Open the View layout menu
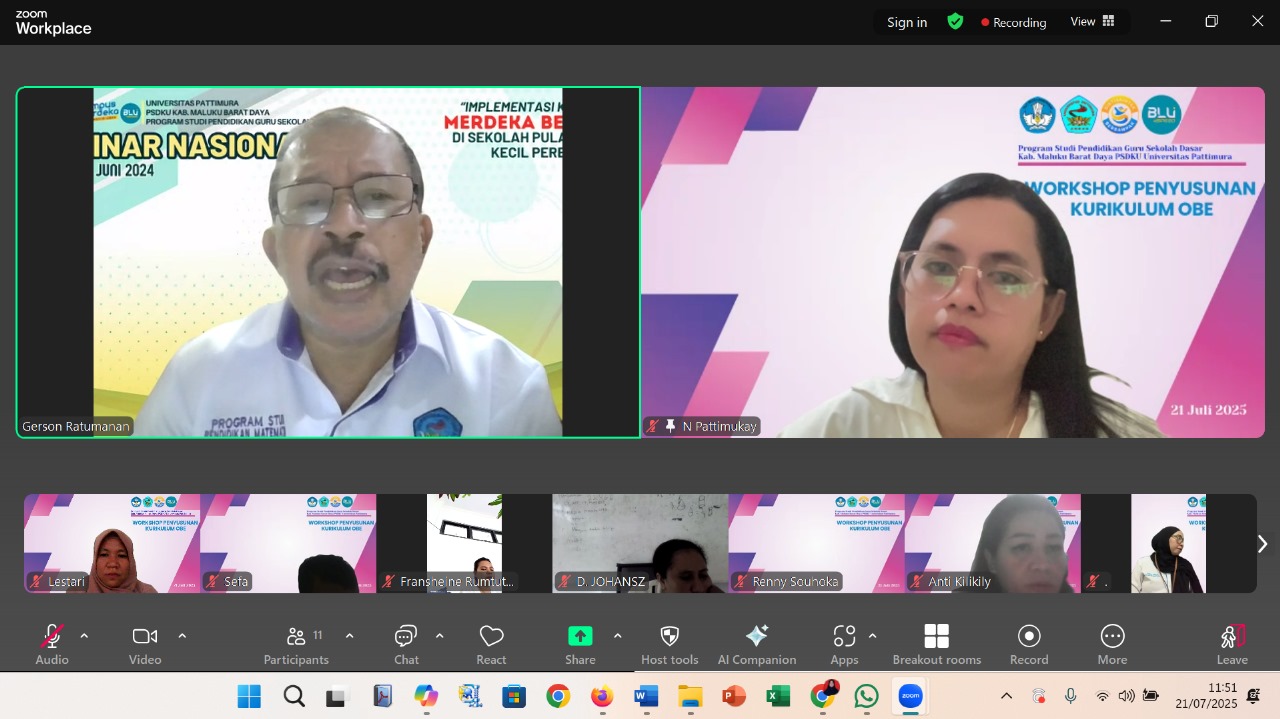 pos(1092,22)
